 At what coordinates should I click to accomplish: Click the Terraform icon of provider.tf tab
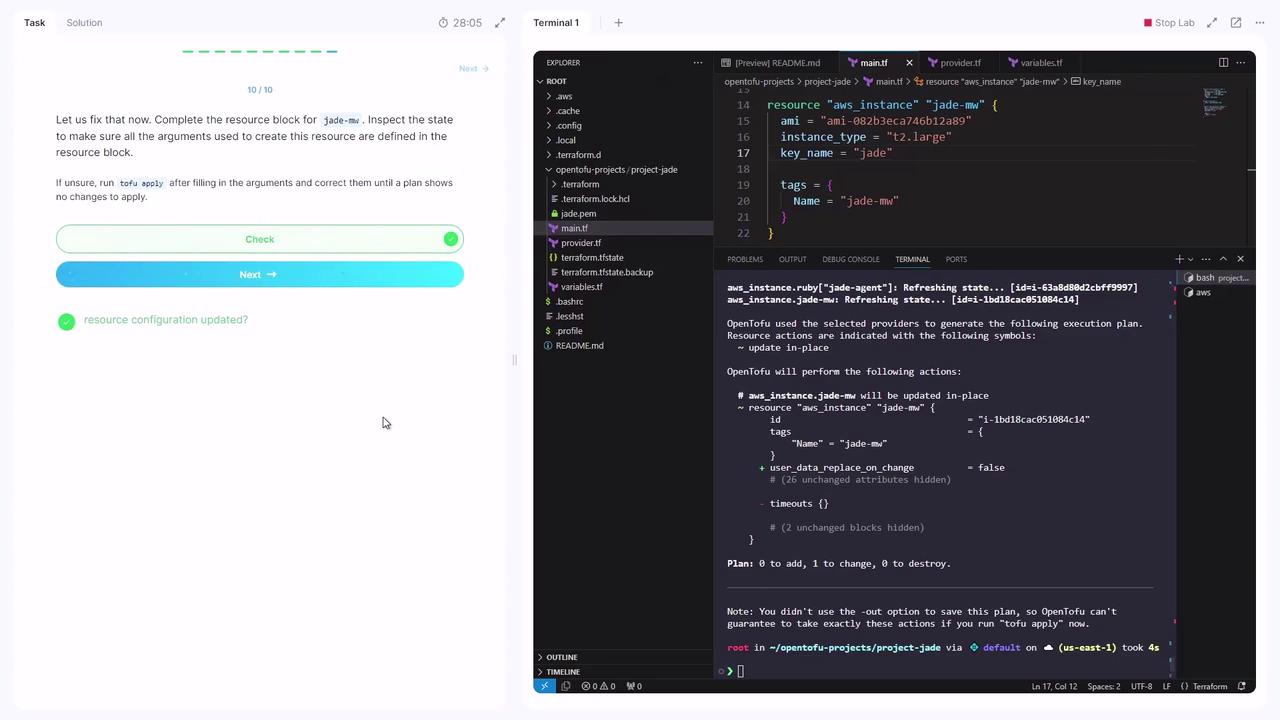click(x=932, y=63)
